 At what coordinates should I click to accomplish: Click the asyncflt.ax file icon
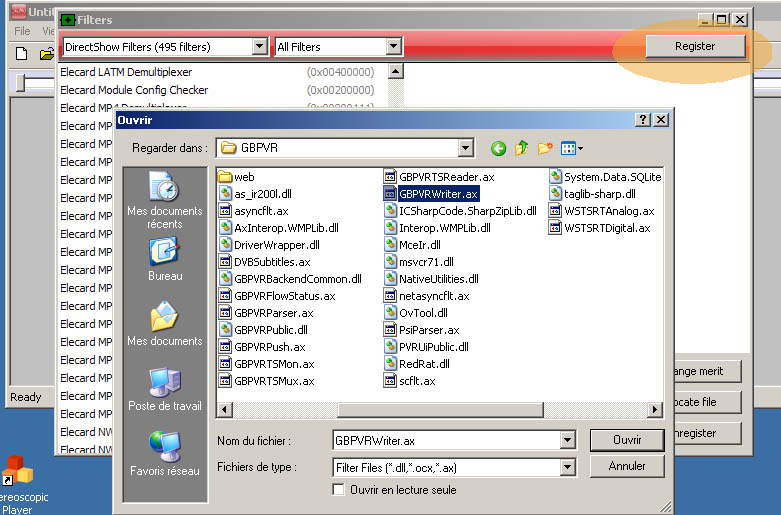click(226, 211)
